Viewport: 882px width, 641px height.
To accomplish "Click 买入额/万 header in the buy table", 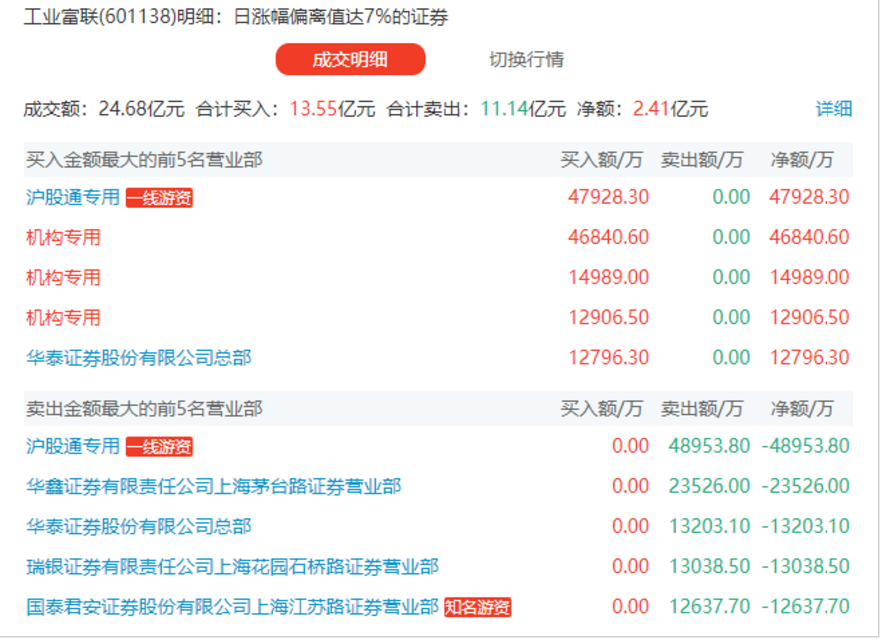I will [601, 160].
